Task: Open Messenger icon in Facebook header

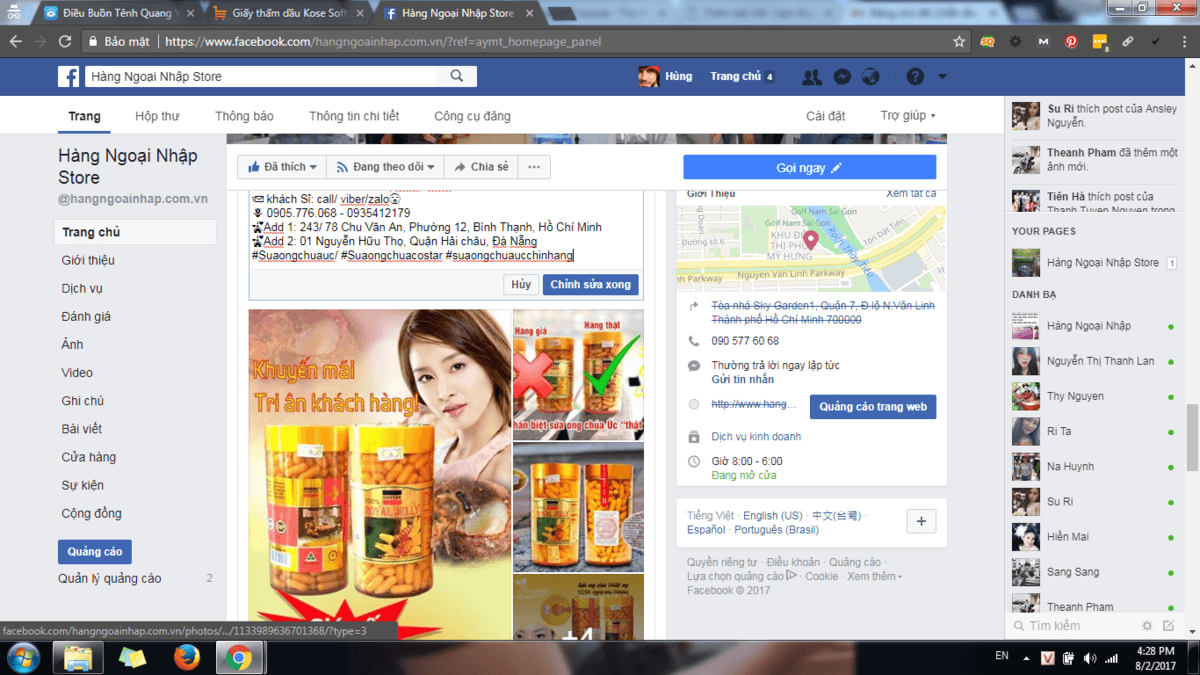Action: (x=842, y=77)
